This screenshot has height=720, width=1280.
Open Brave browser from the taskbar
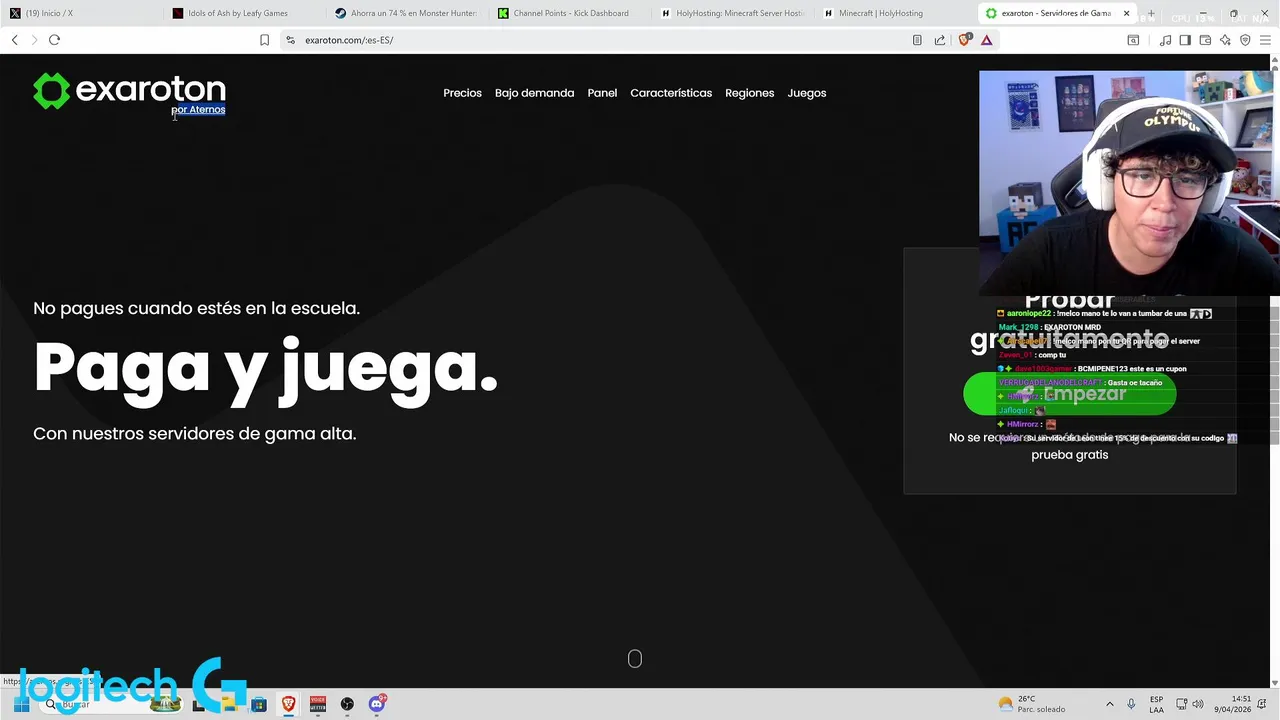click(x=288, y=704)
